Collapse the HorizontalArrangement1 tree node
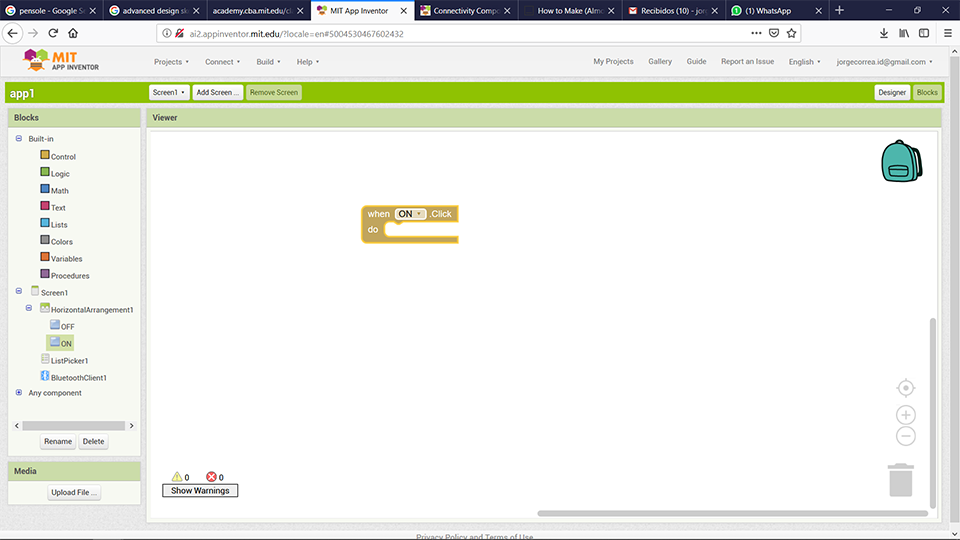The image size is (960, 540). click(29, 308)
